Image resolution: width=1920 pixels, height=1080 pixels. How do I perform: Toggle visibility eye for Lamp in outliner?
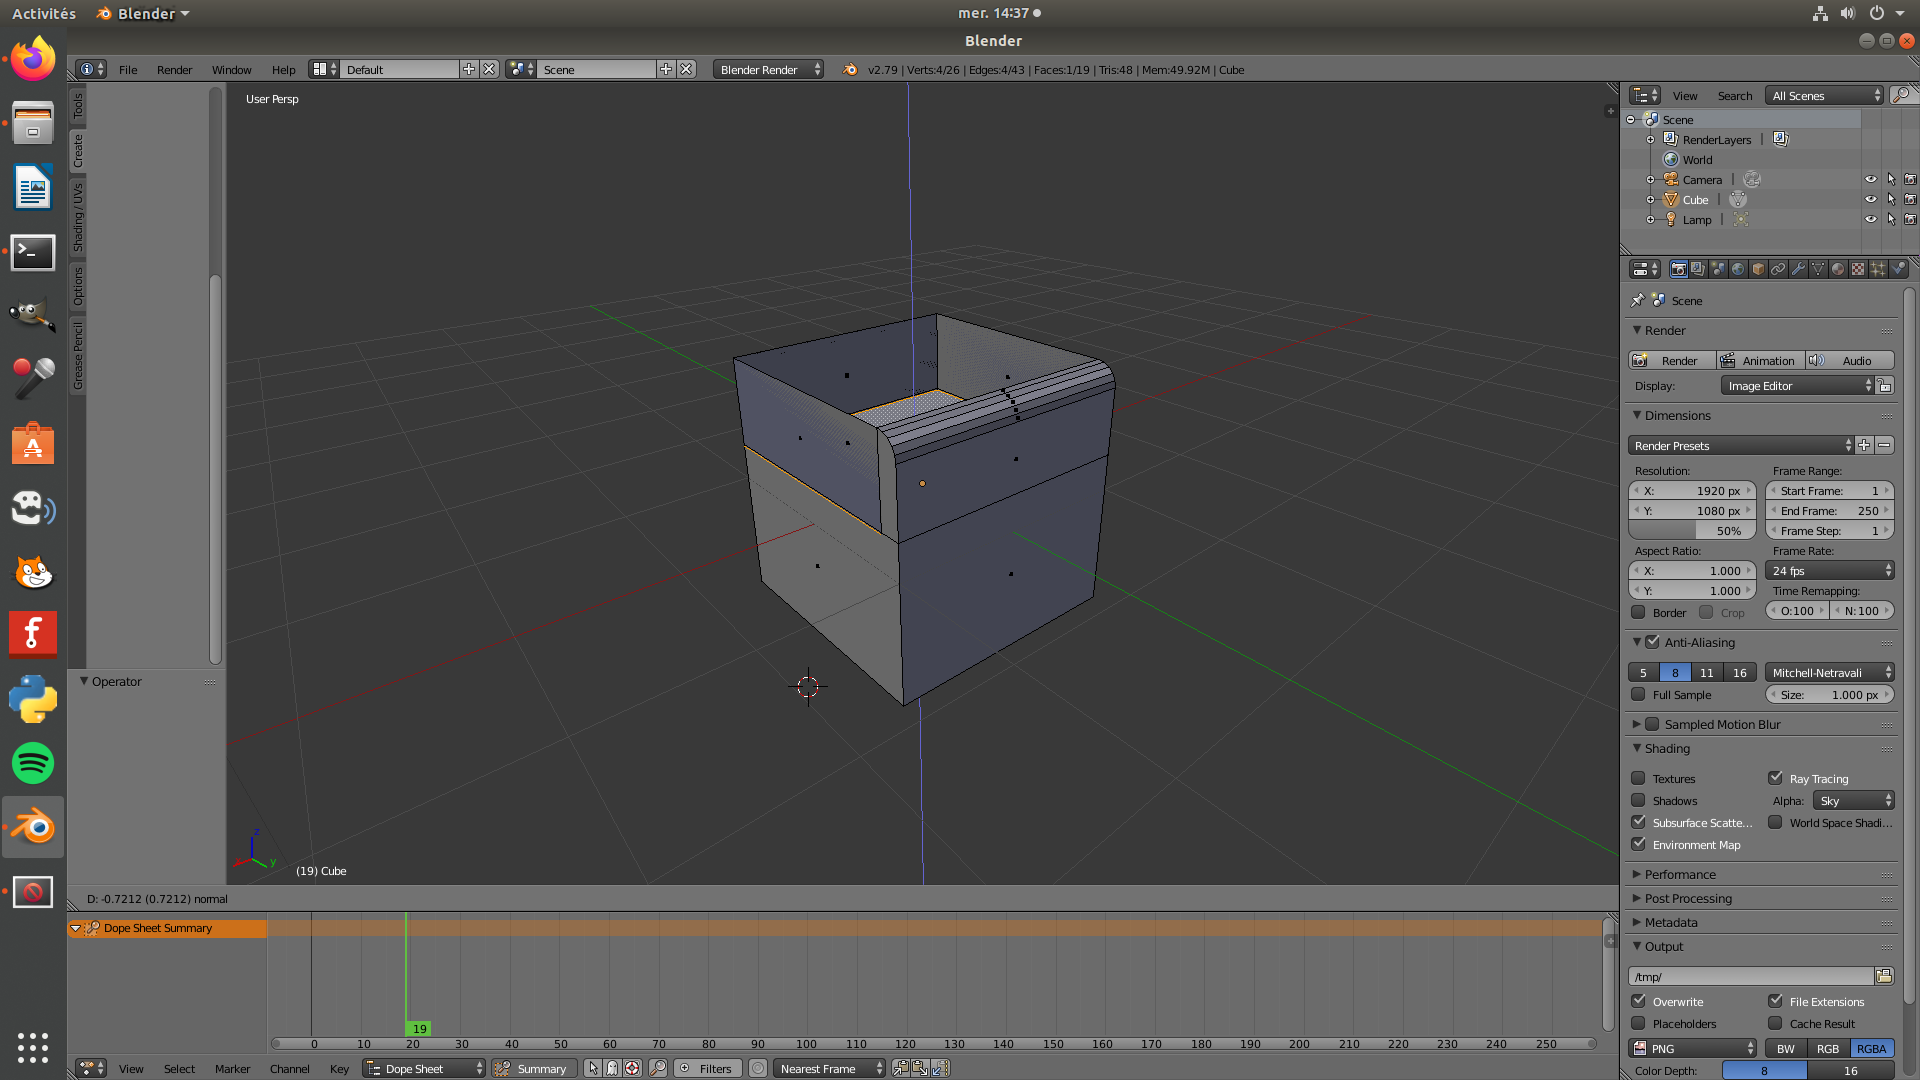pos(1871,219)
